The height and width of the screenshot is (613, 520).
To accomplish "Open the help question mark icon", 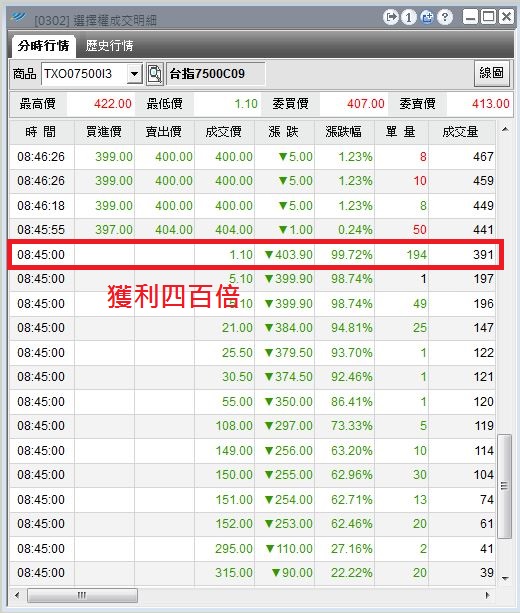I will coord(445,17).
